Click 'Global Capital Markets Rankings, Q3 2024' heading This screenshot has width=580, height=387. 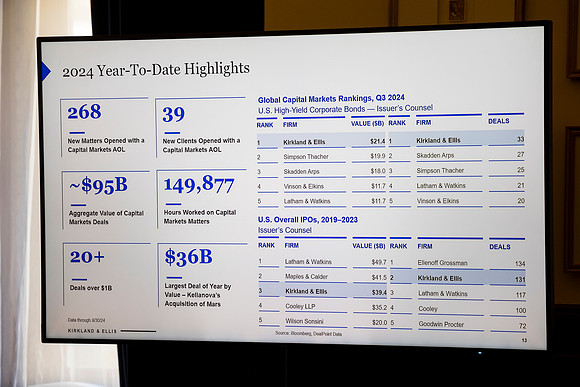tap(331, 99)
